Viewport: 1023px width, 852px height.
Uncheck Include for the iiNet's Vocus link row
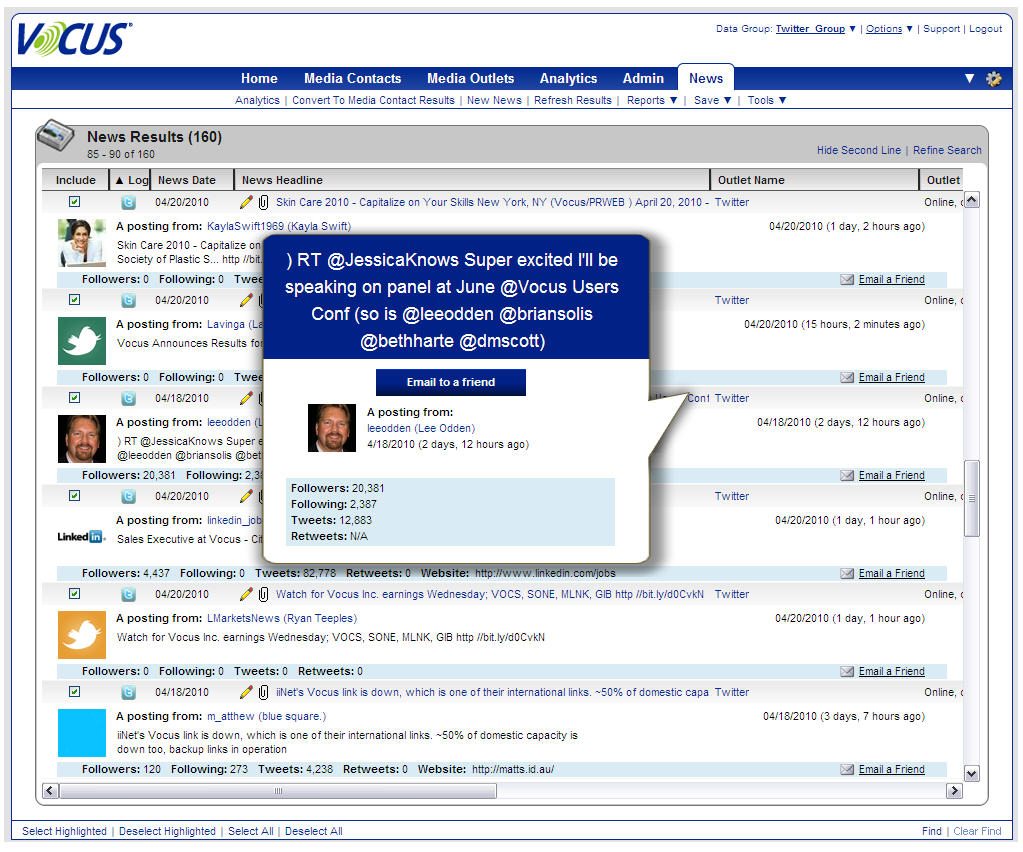74,692
